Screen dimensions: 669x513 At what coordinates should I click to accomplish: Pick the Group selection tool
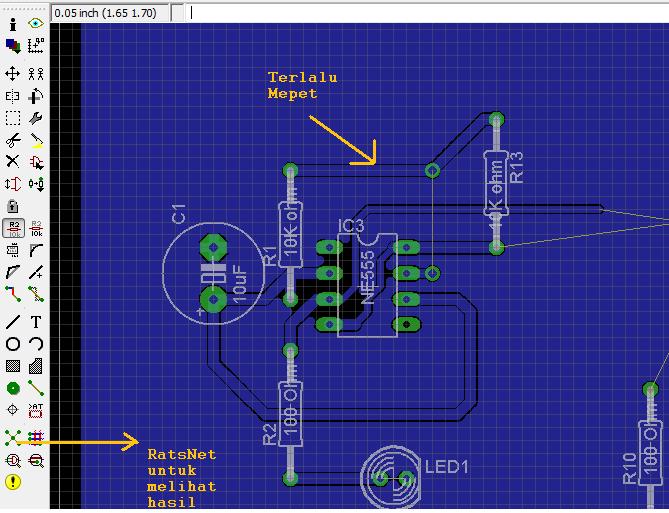click(13, 119)
